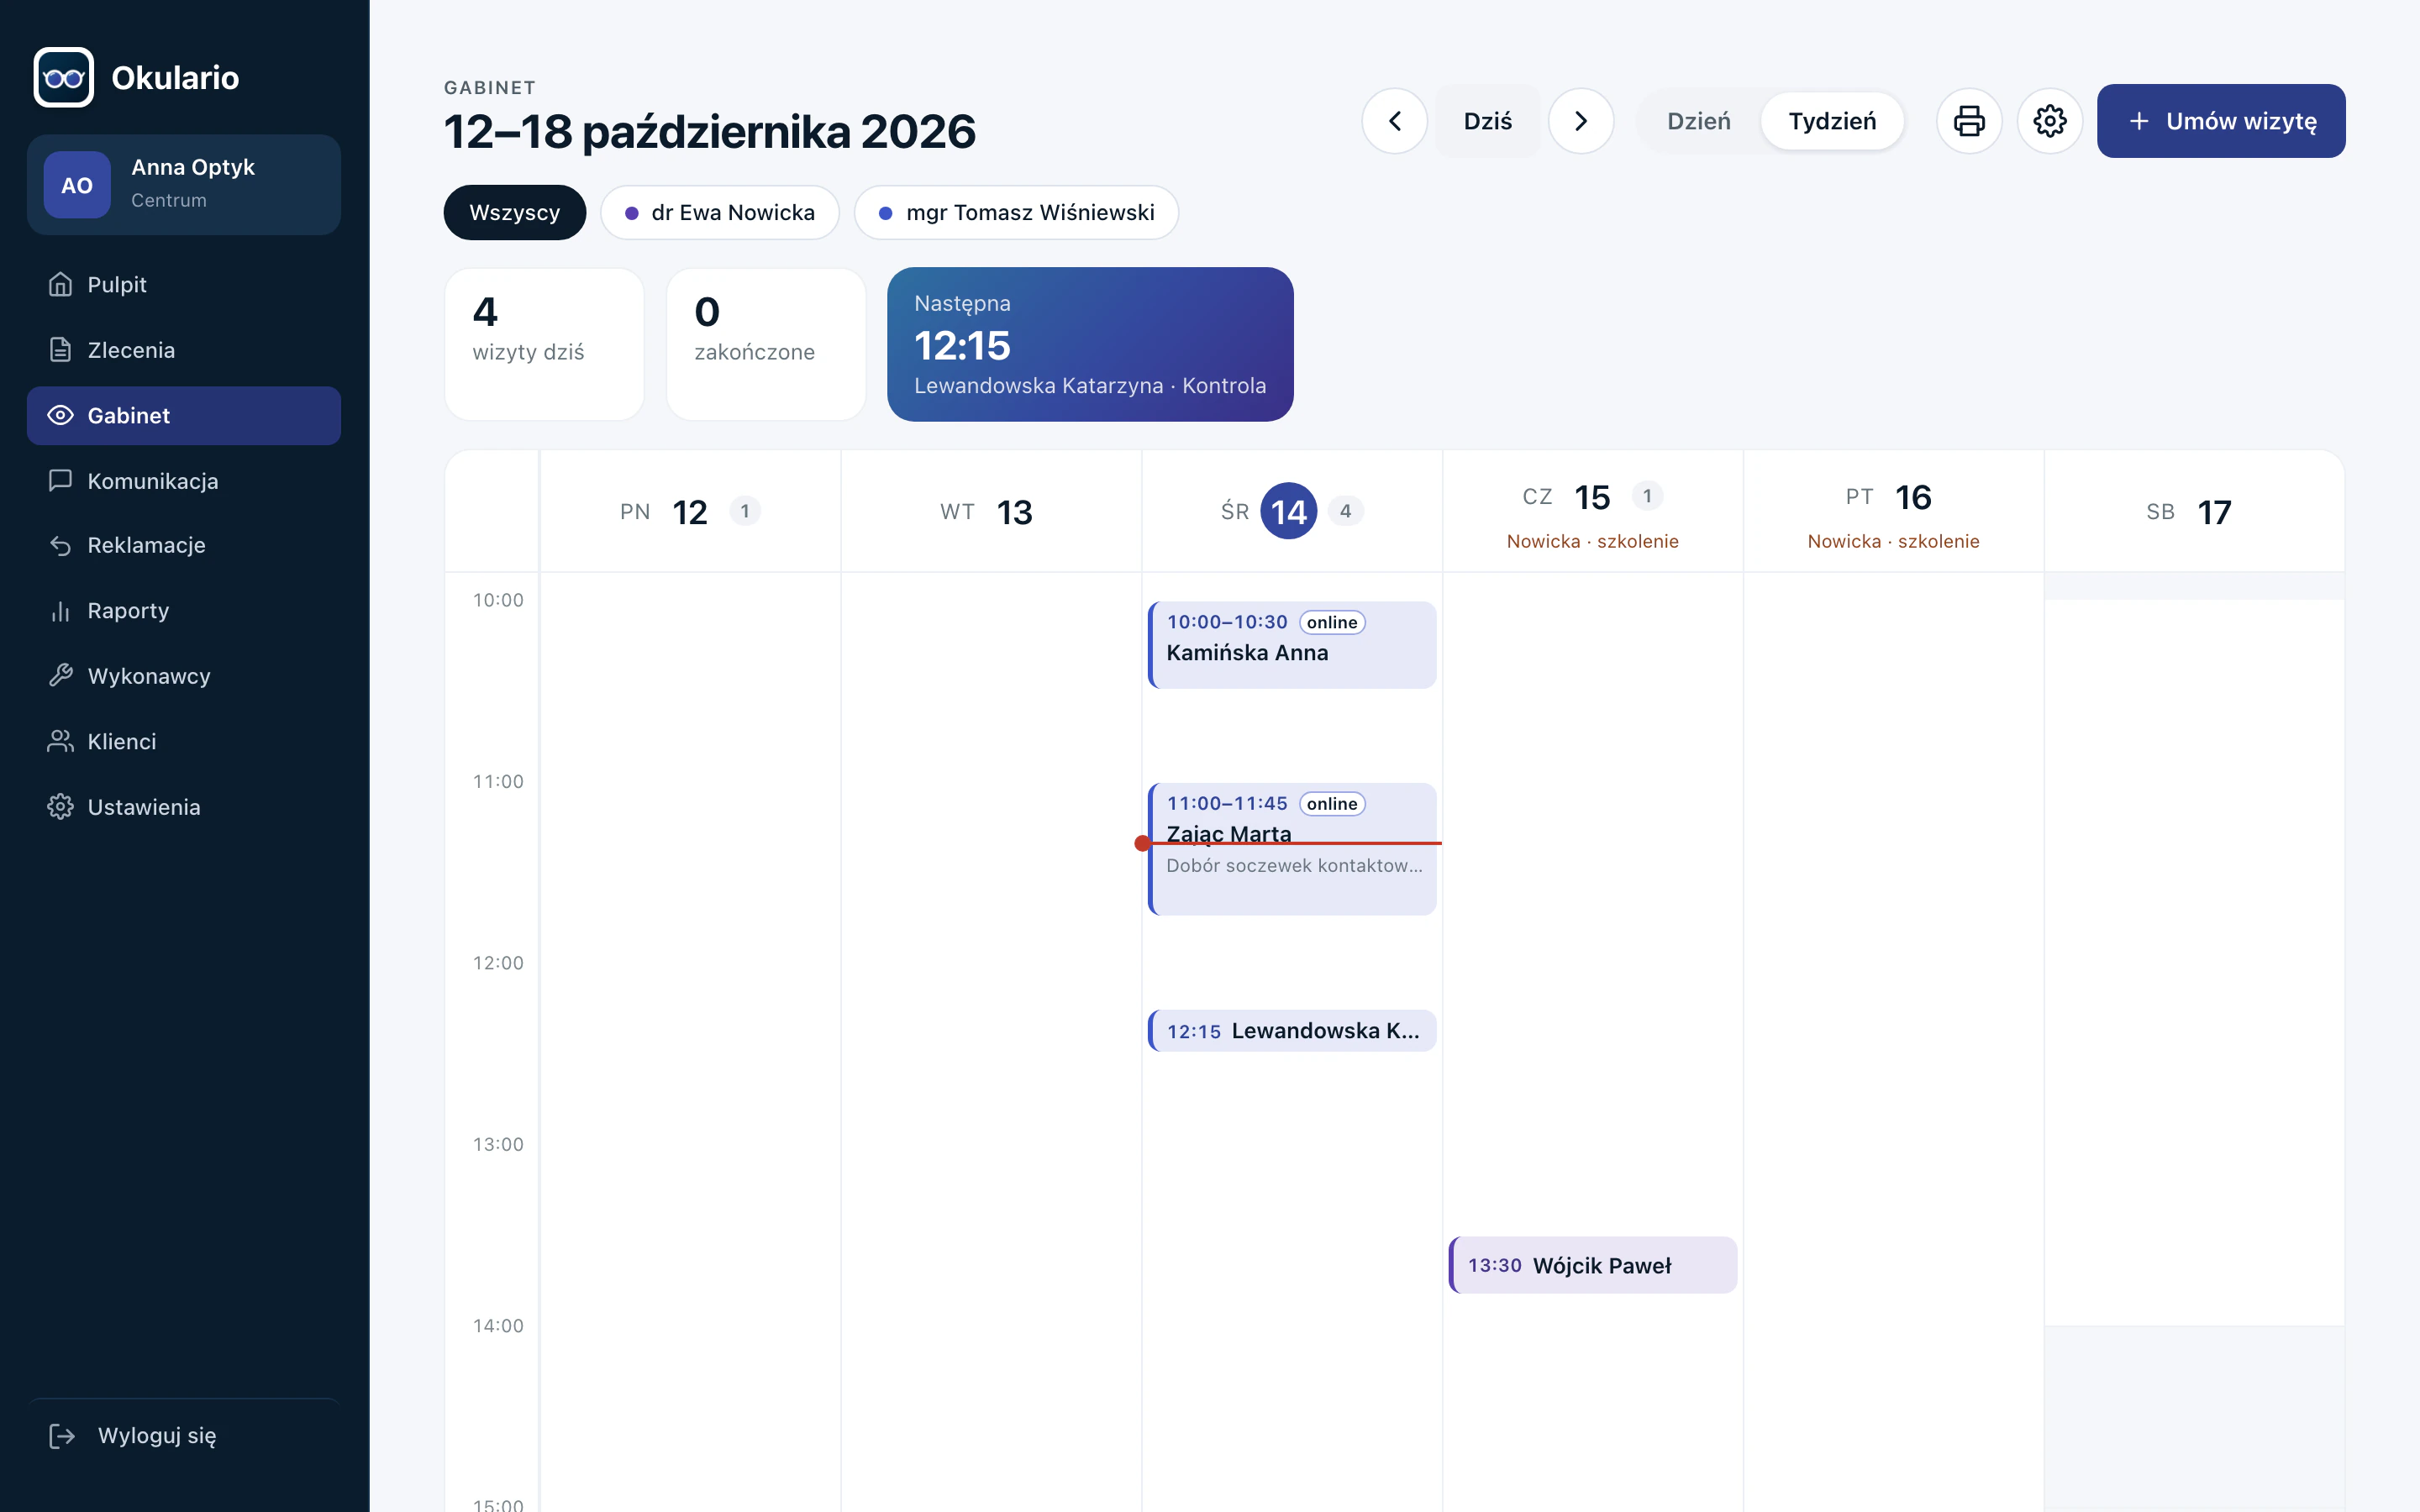Screen dimensions: 2420x1512
Task: Open 12:15 Lewandowska K... appointment
Action: 1292,1030
